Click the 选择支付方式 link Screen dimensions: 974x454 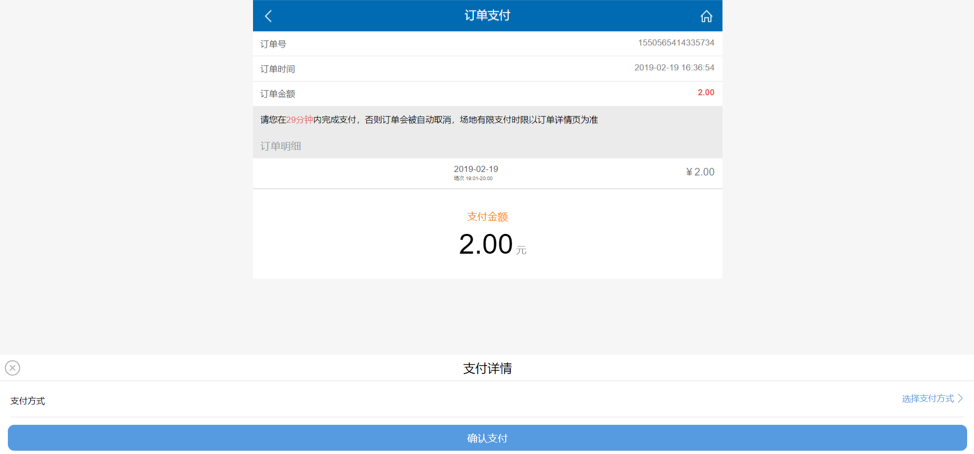(x=927, y=398)
